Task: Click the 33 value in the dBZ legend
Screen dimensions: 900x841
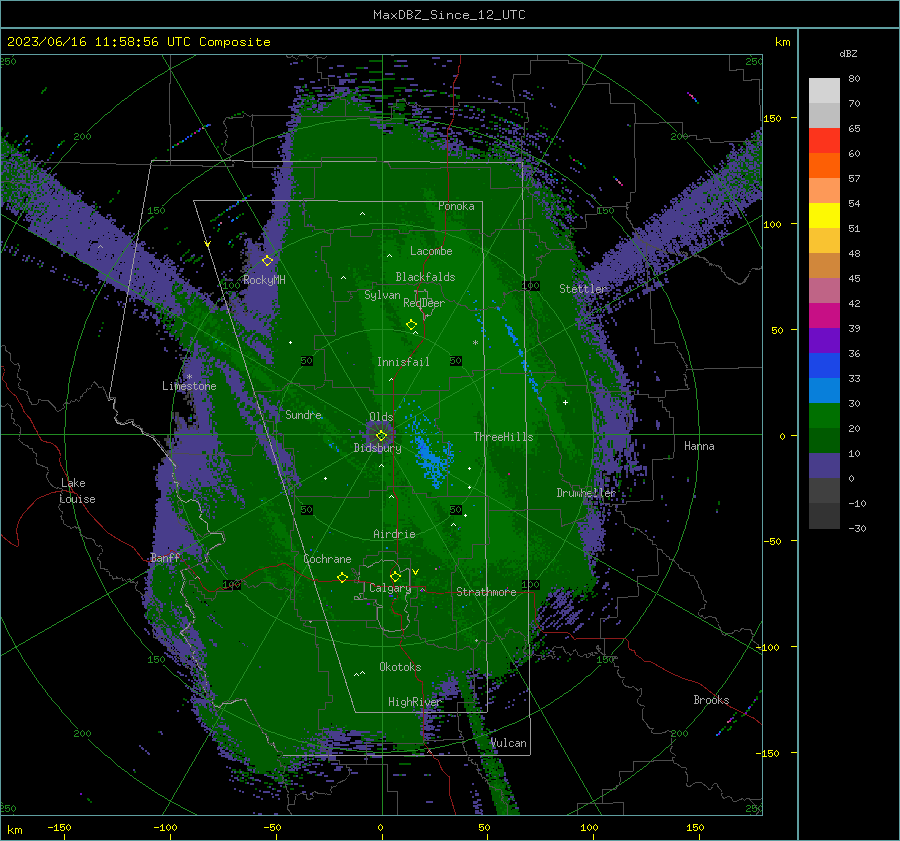Action: pos(854,378)
